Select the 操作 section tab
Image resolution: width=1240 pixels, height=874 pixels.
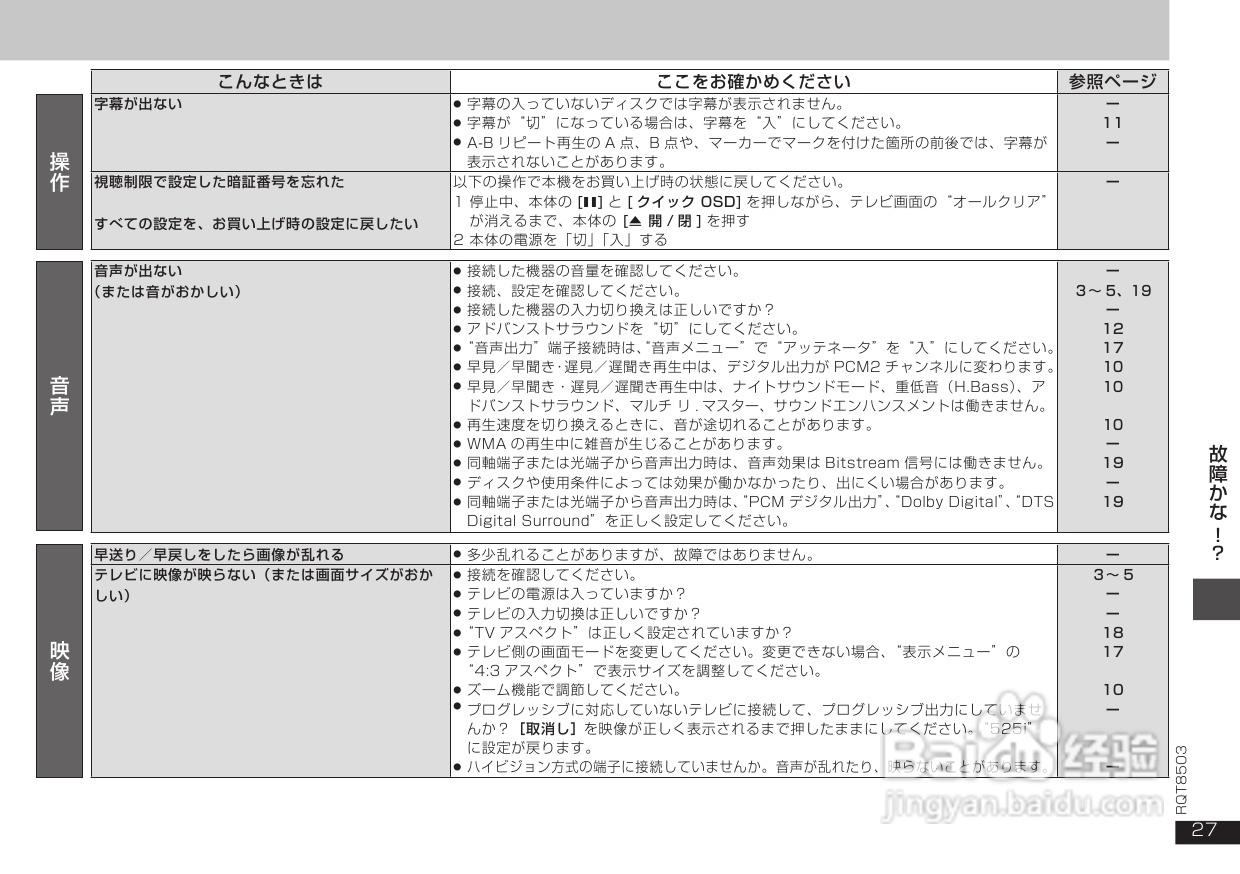[58, 171]
